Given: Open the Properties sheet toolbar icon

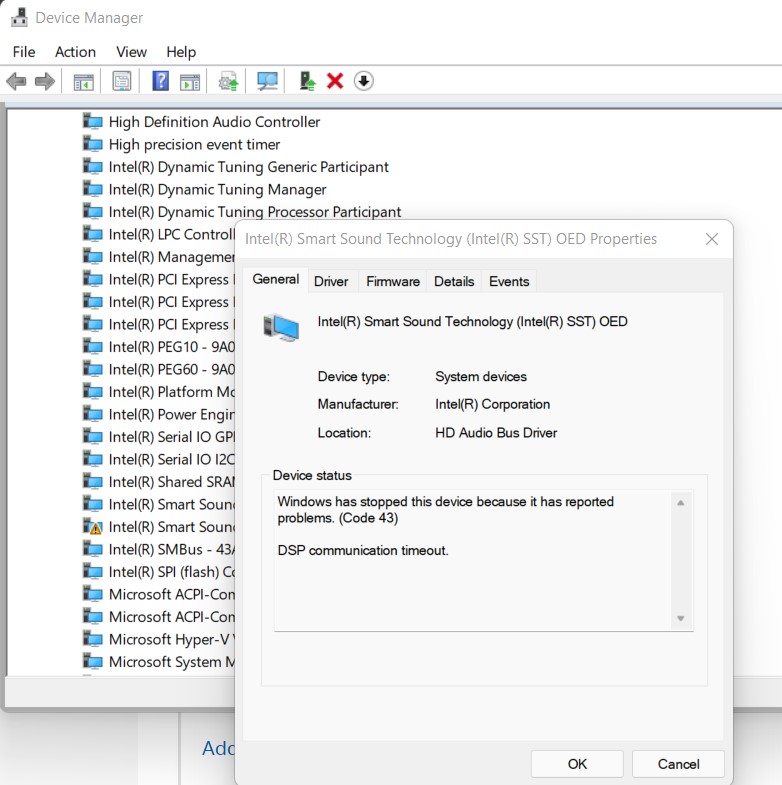Looking at the screenshot, I should pyautogui.click(x=122, y=81).
